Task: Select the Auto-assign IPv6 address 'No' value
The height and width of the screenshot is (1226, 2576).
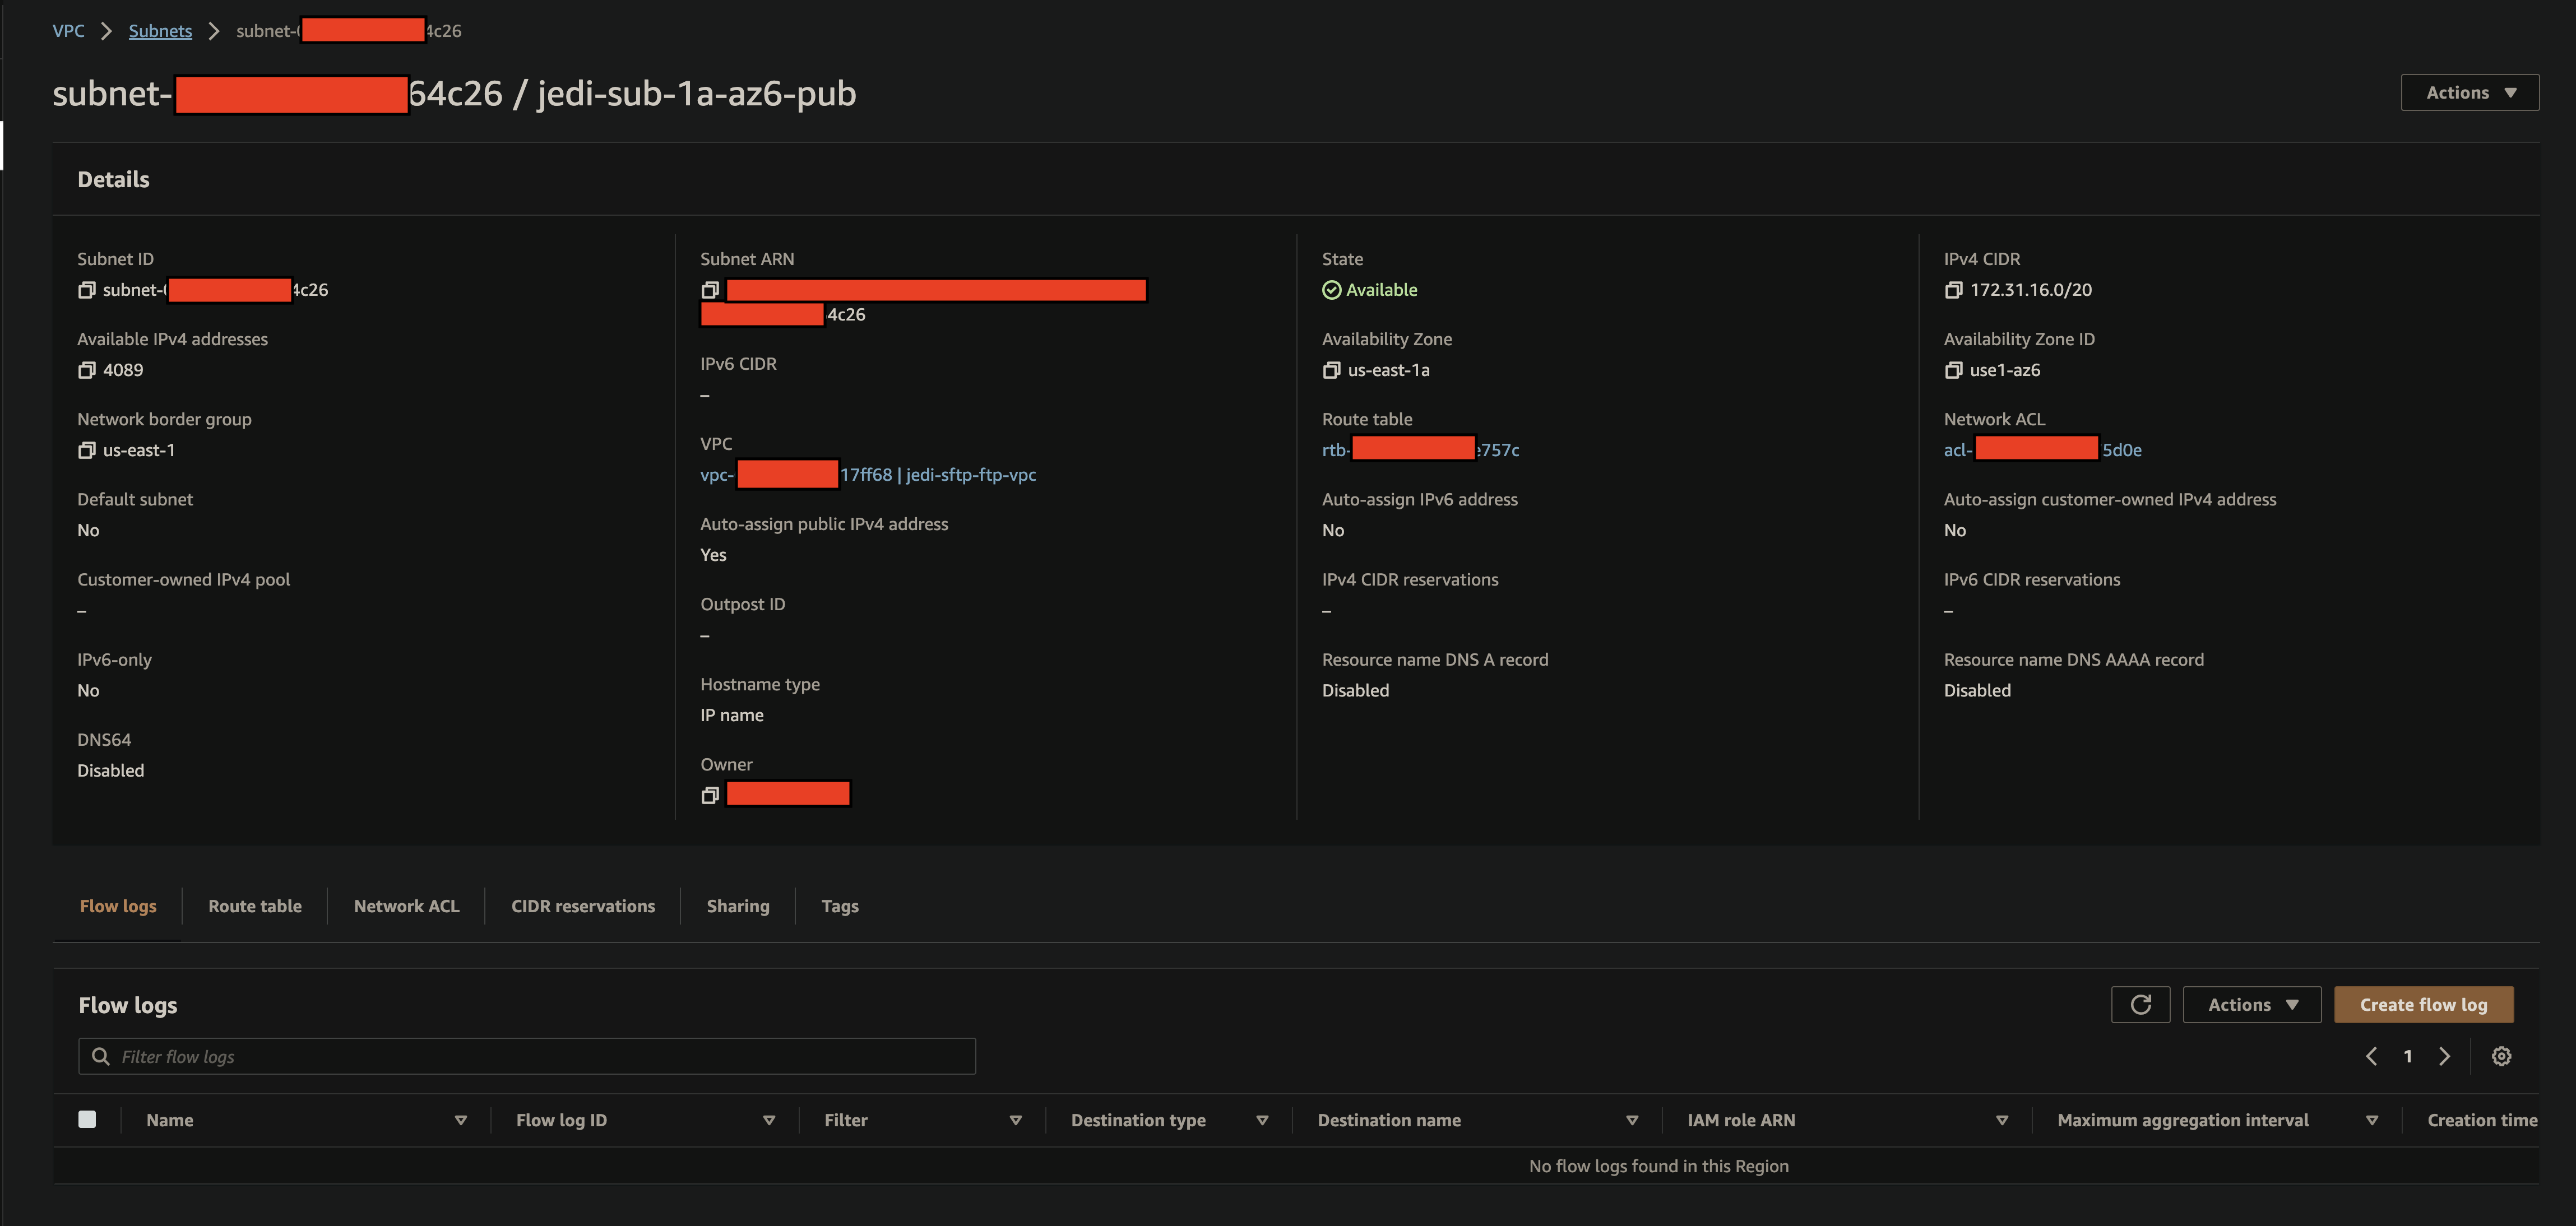Action: click(x=1333, y=530)
